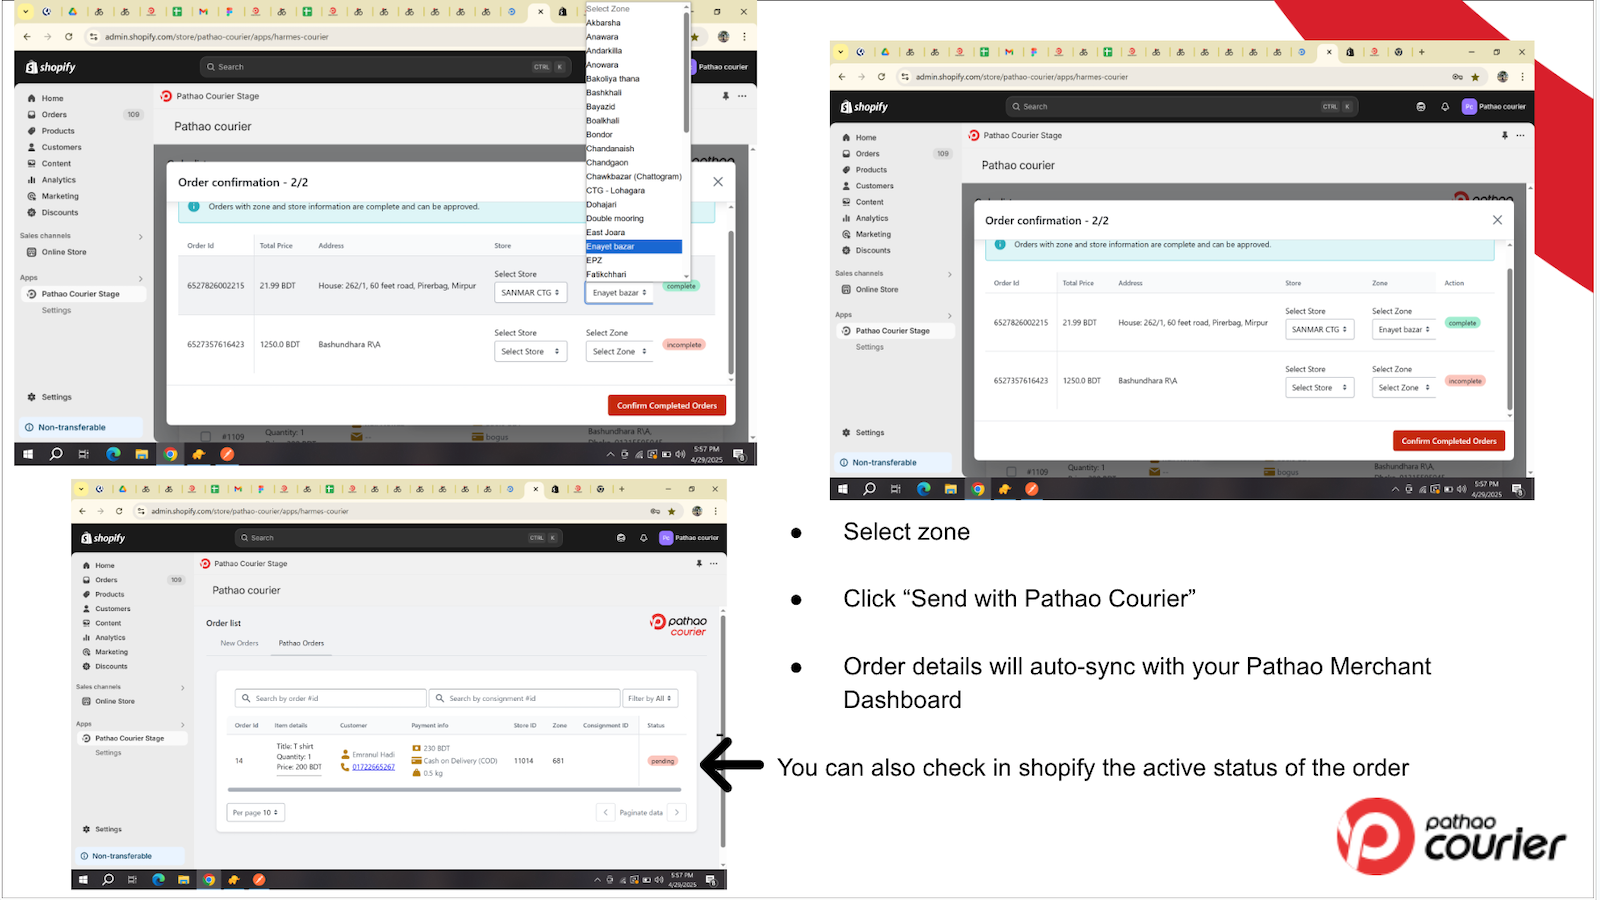Open Products icon in Order list screenshot sidebar
This screenshot has width=1600, height=900.
click(86, 594)
